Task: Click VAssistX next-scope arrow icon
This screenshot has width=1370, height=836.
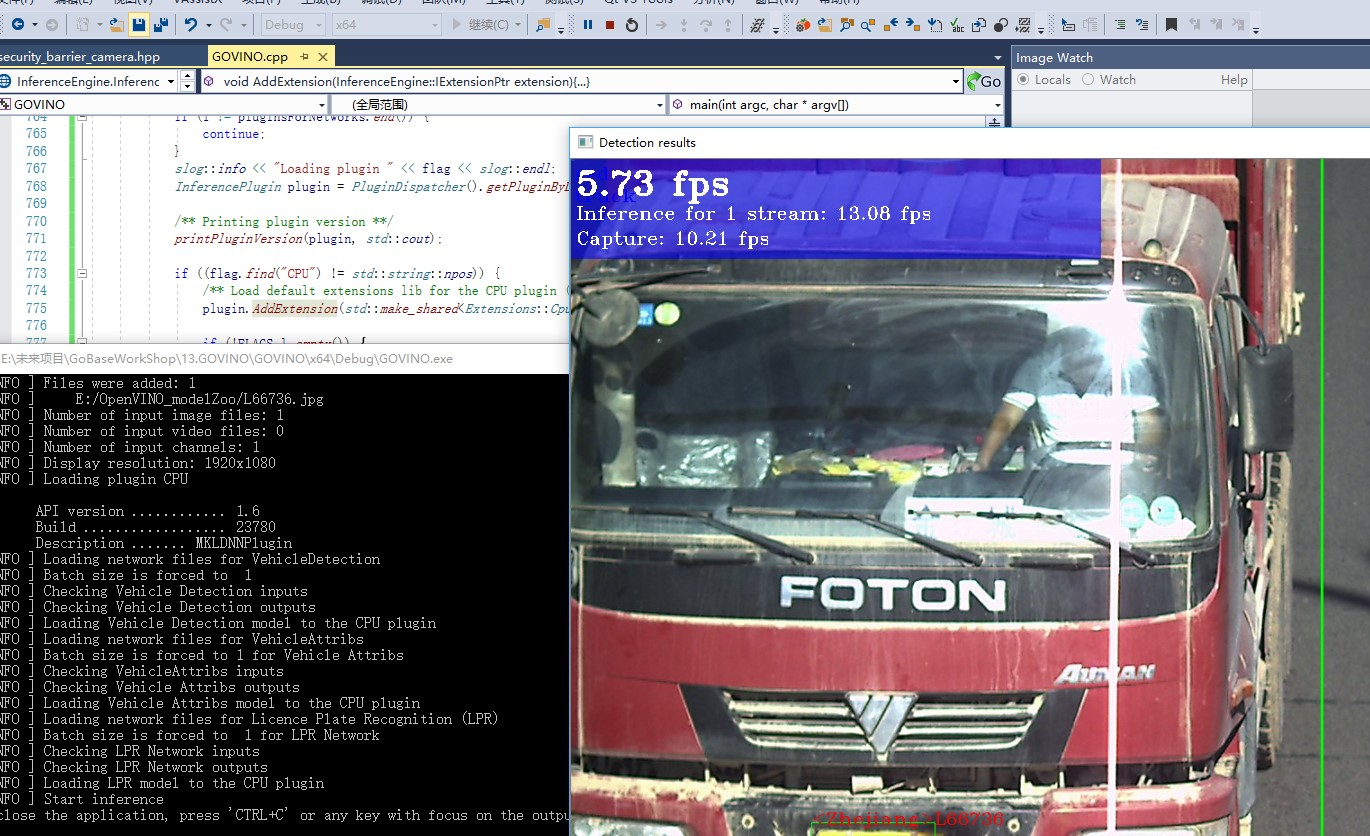Action: pos(913,24)
